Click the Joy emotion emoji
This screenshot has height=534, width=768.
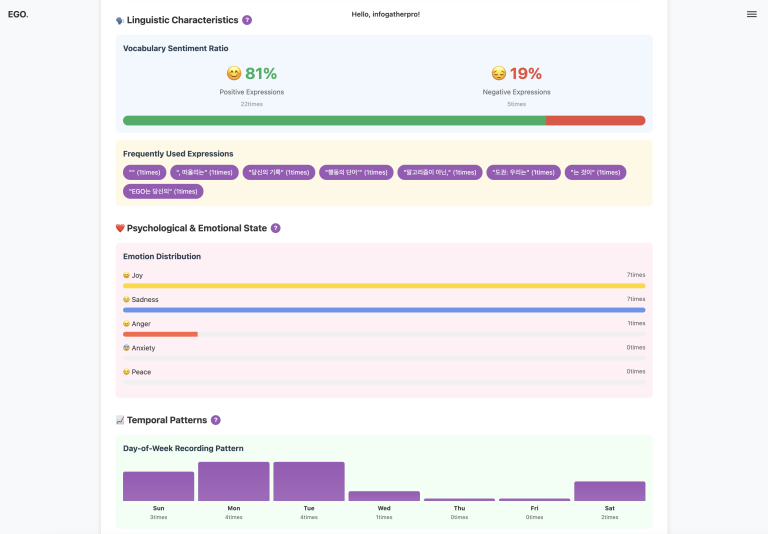click(126, 275)
